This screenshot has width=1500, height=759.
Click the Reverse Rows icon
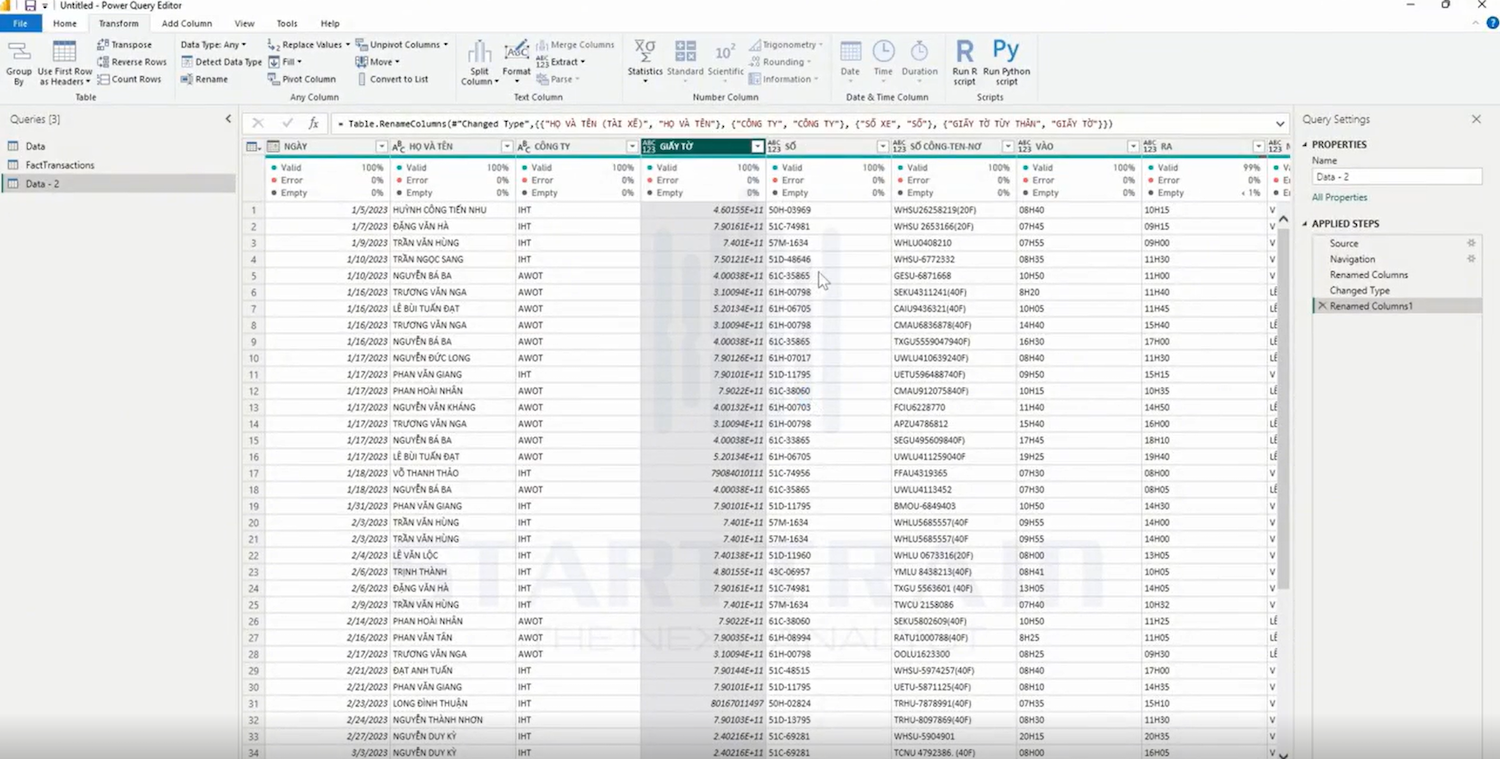coord(103,62)
